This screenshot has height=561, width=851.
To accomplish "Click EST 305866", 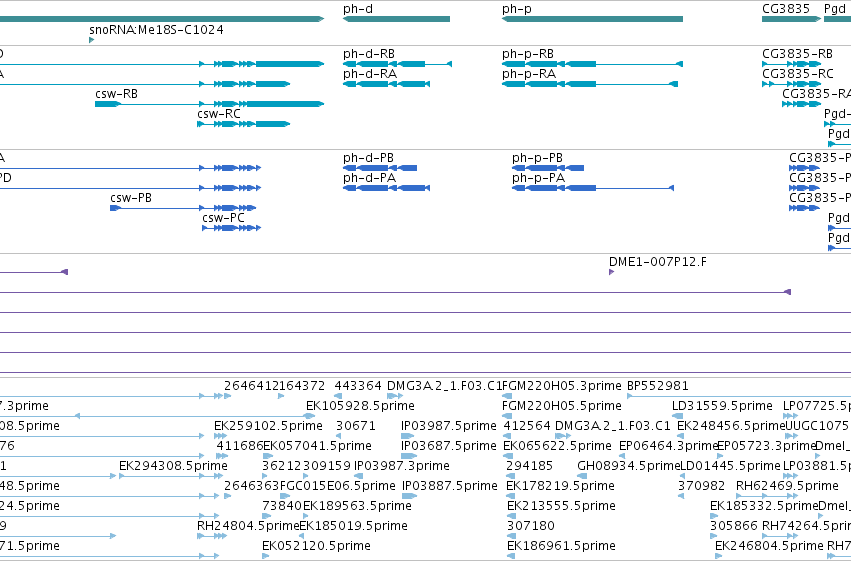I will tap(713, 536).
